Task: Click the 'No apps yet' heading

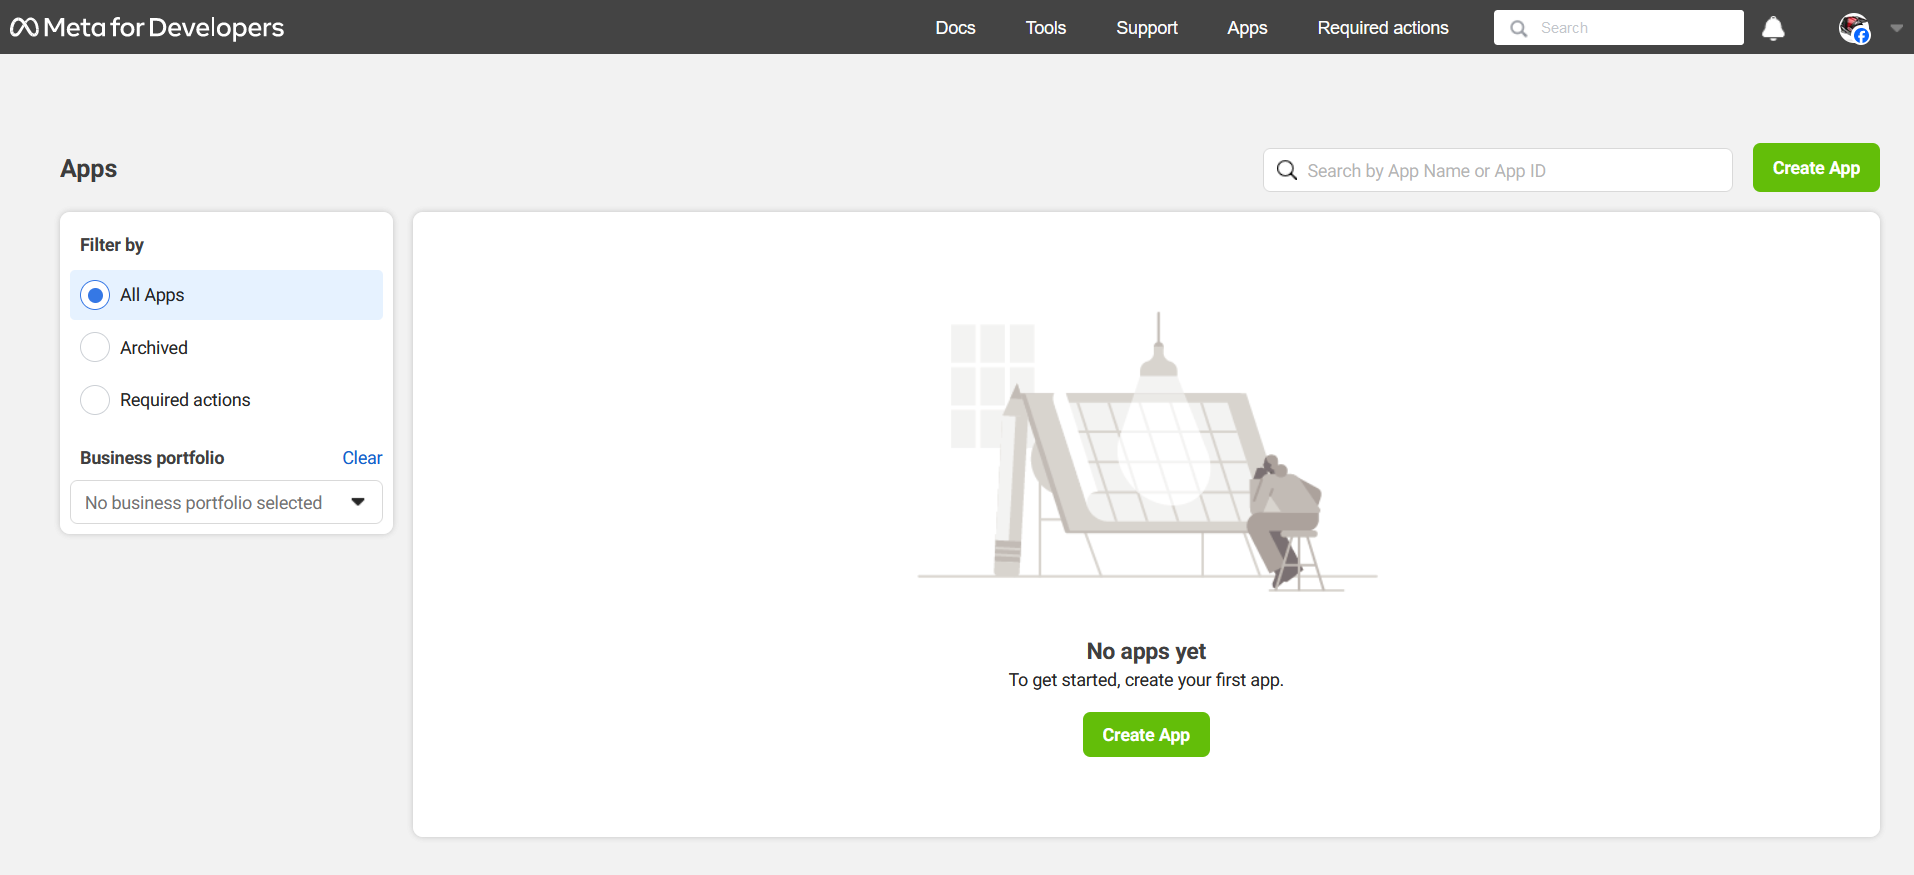Action: [1146, 651]
